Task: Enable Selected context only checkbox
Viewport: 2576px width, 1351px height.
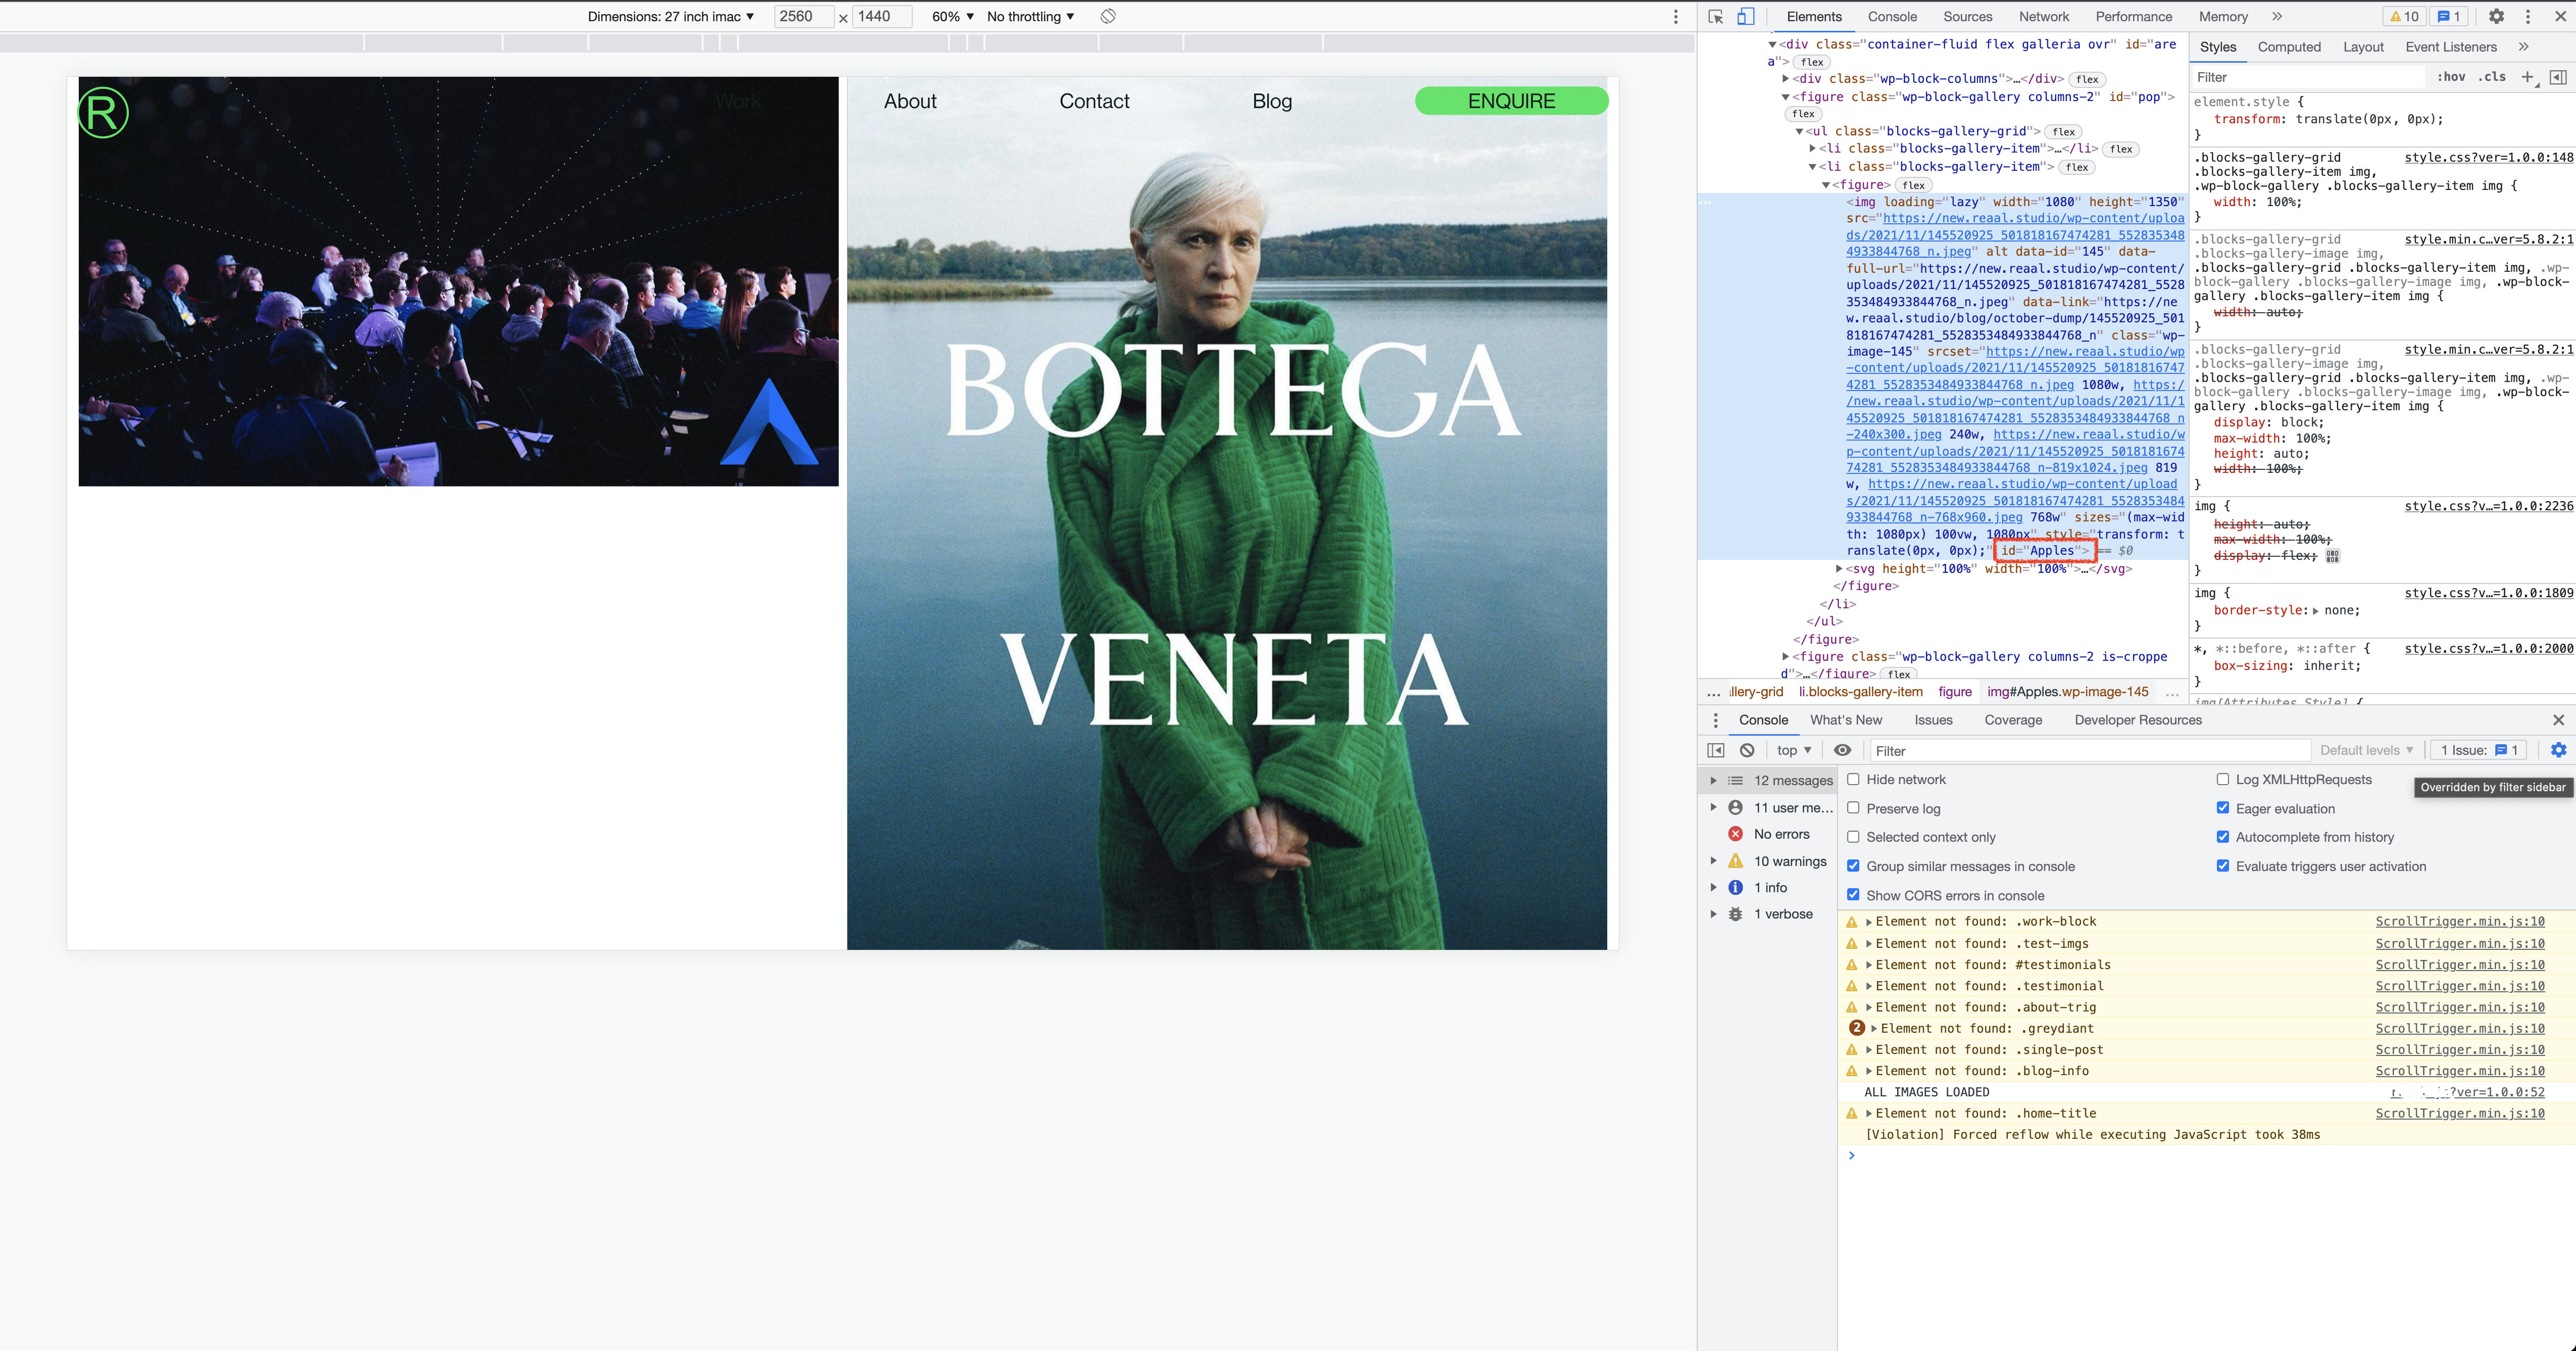Action: coord(1853,837)
